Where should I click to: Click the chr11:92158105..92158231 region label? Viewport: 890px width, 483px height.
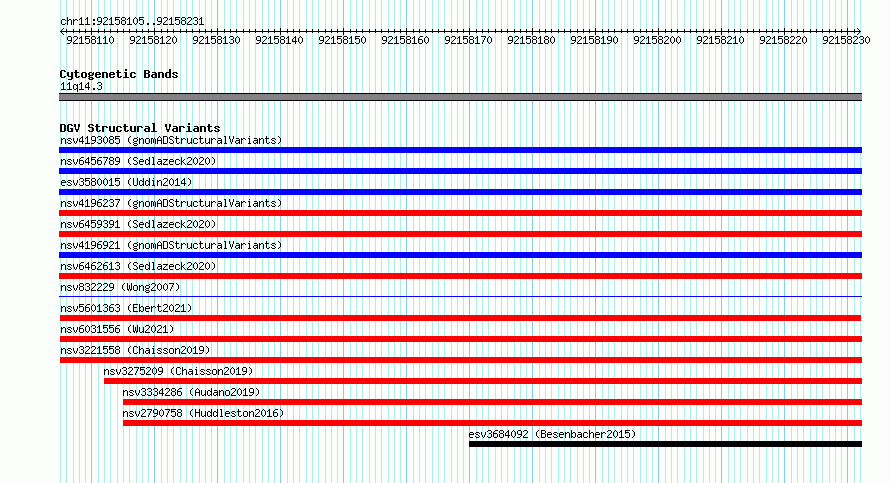pos(132,22)
